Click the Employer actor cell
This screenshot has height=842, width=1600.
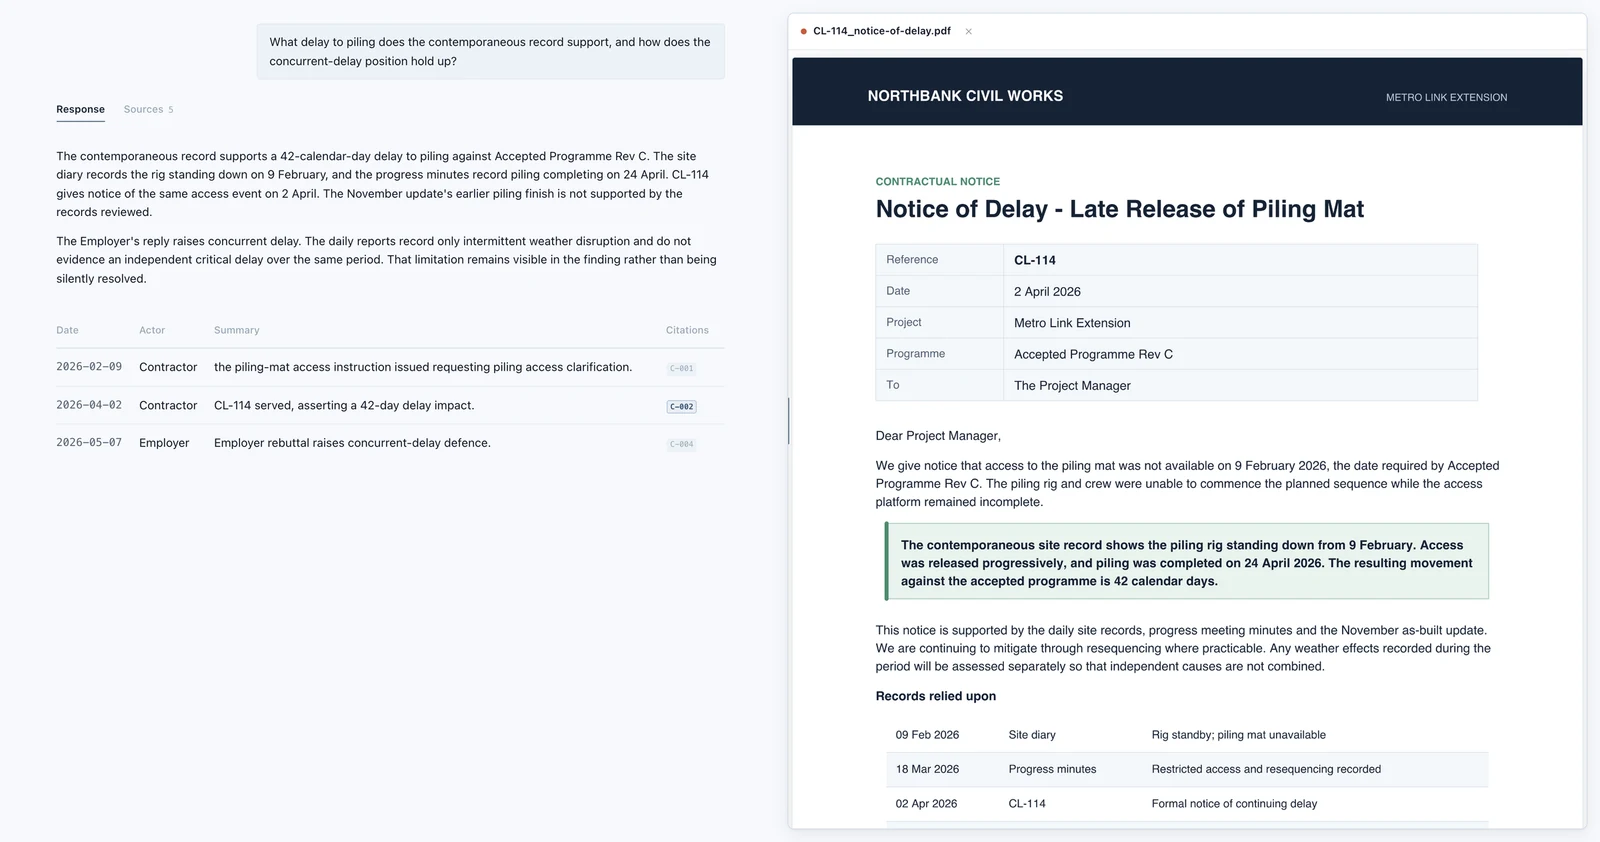click(164, 443)
